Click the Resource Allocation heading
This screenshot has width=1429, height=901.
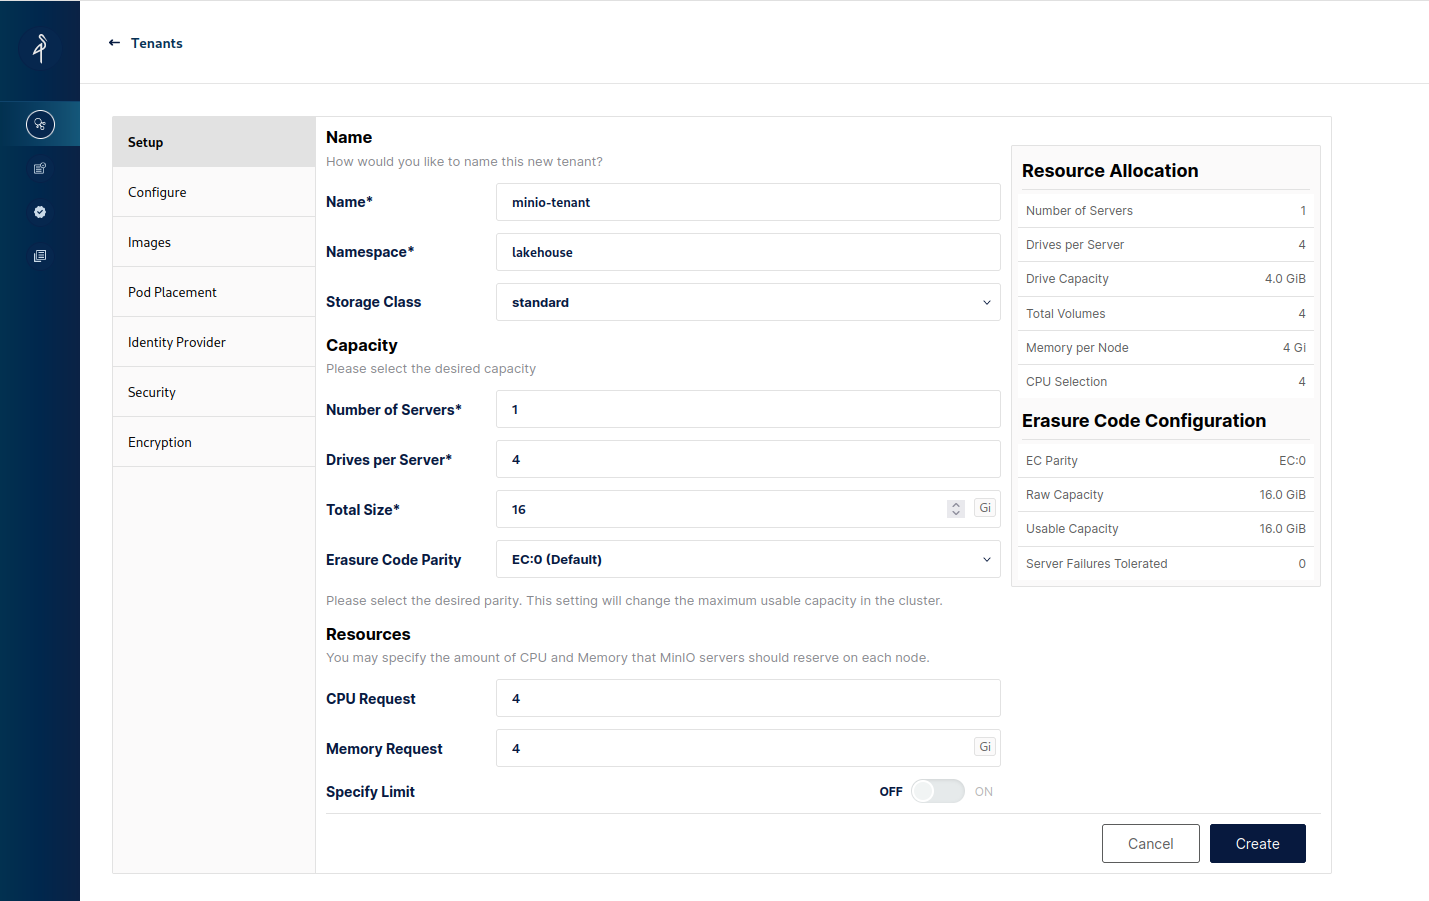[x=1110, y=171]
